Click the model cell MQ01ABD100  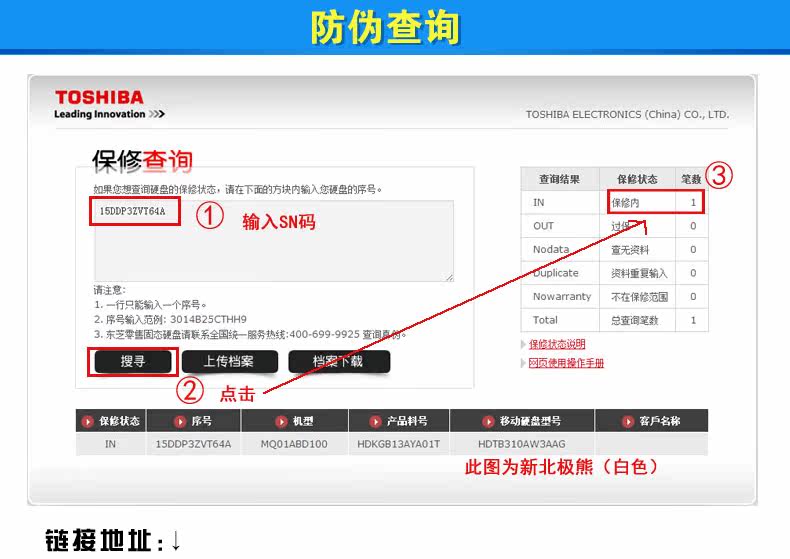[294, 444]
